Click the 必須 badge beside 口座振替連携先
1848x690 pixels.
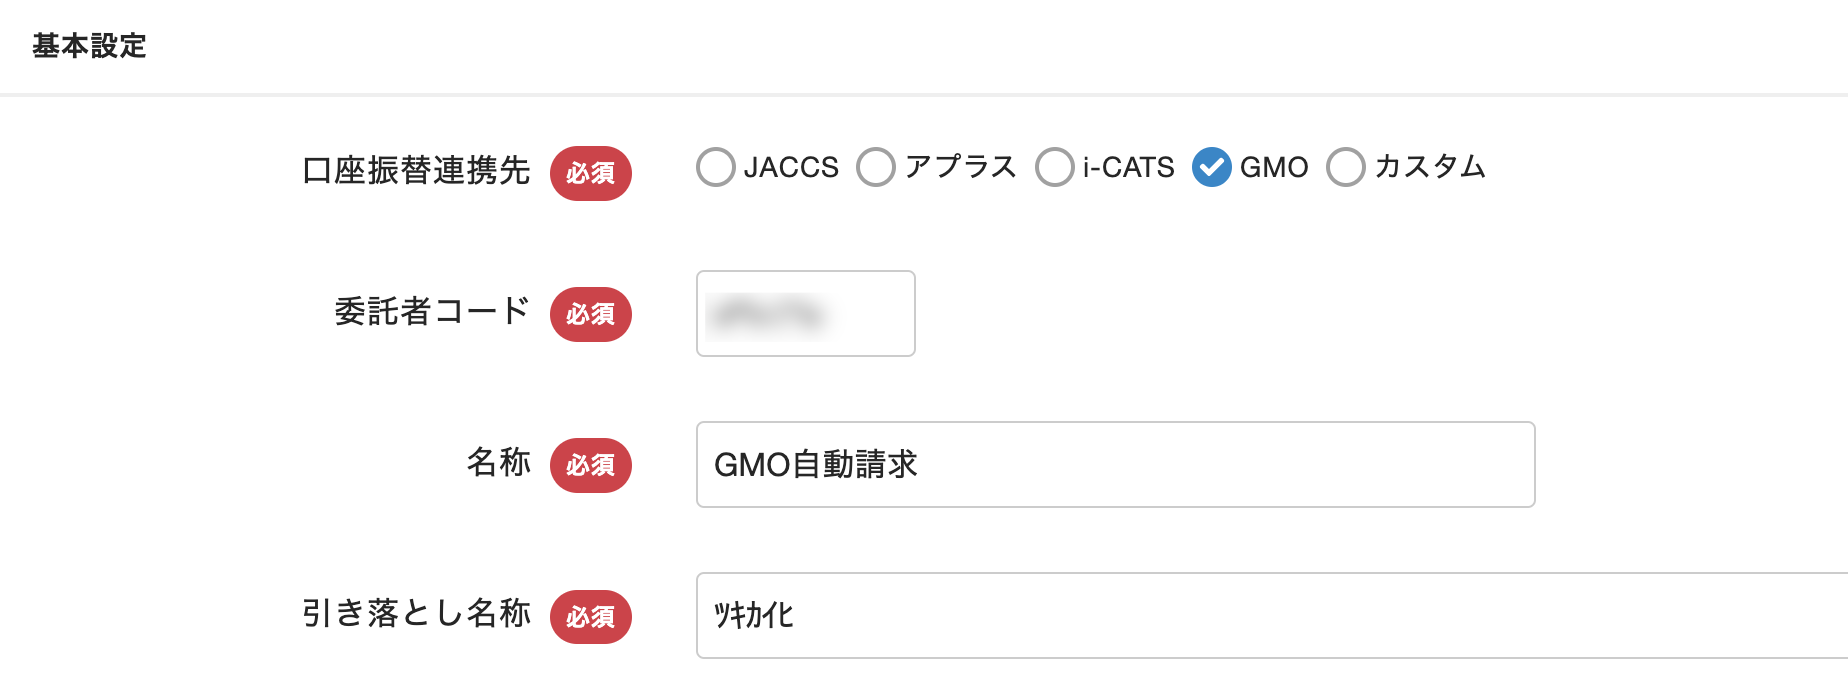pos(590,174)
